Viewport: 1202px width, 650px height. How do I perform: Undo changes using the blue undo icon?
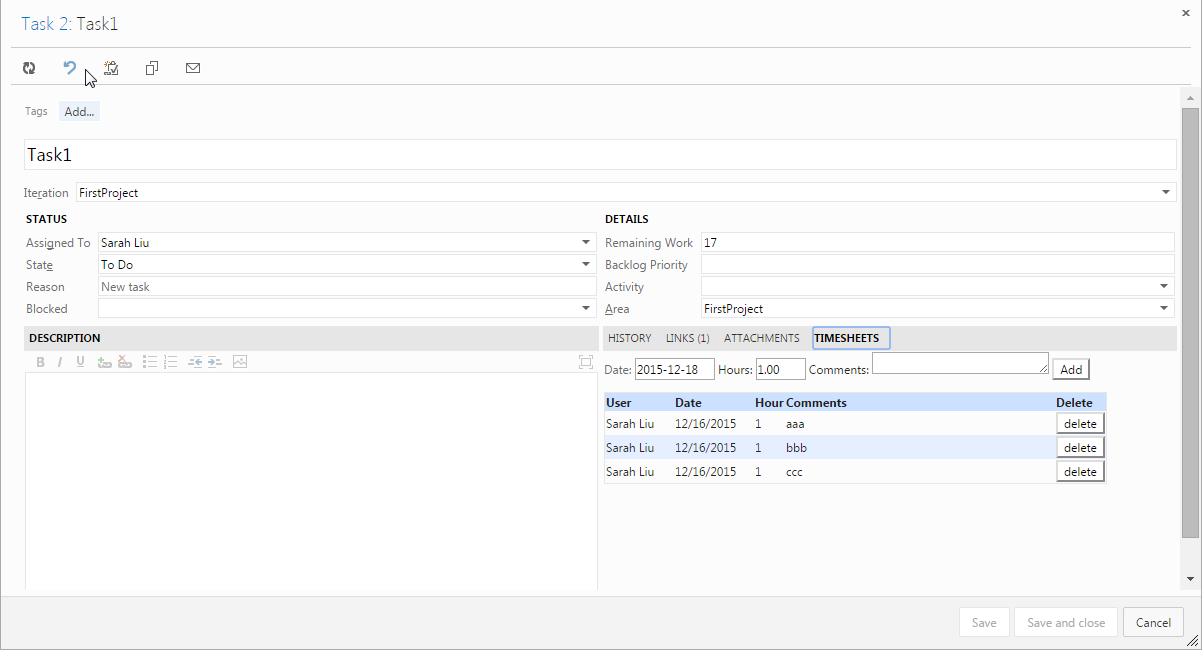pyautogui.click(x=69, y=68)
